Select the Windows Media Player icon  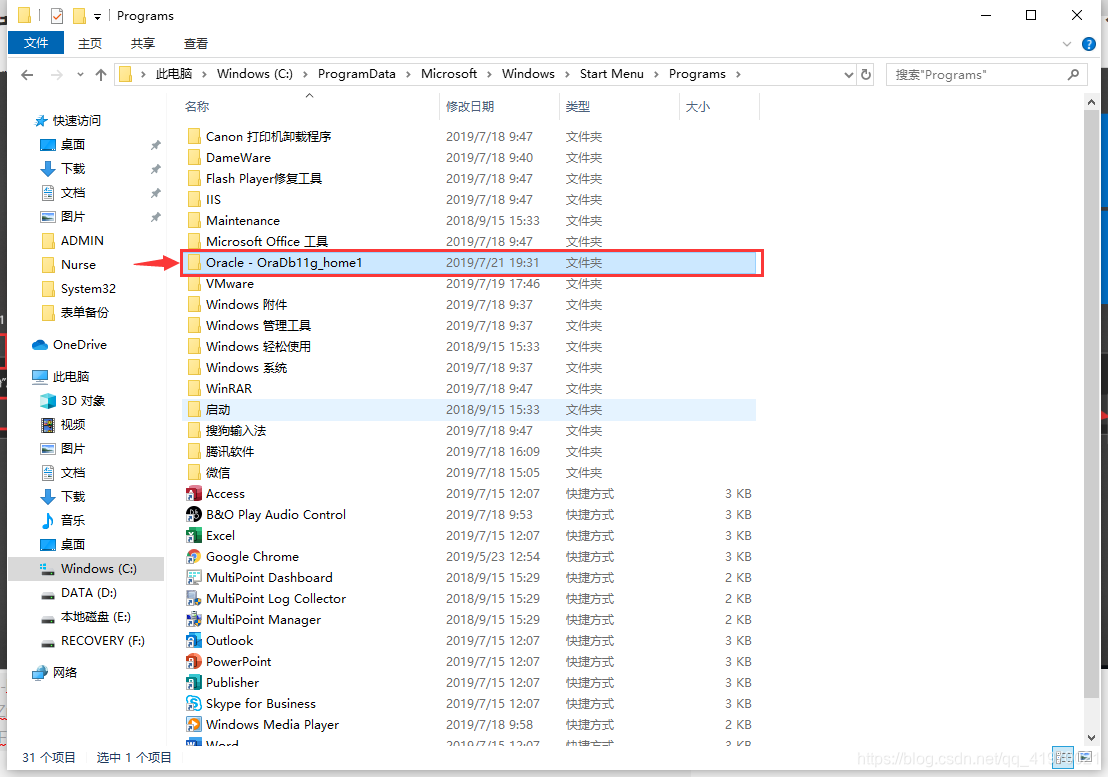pos(194,725)
